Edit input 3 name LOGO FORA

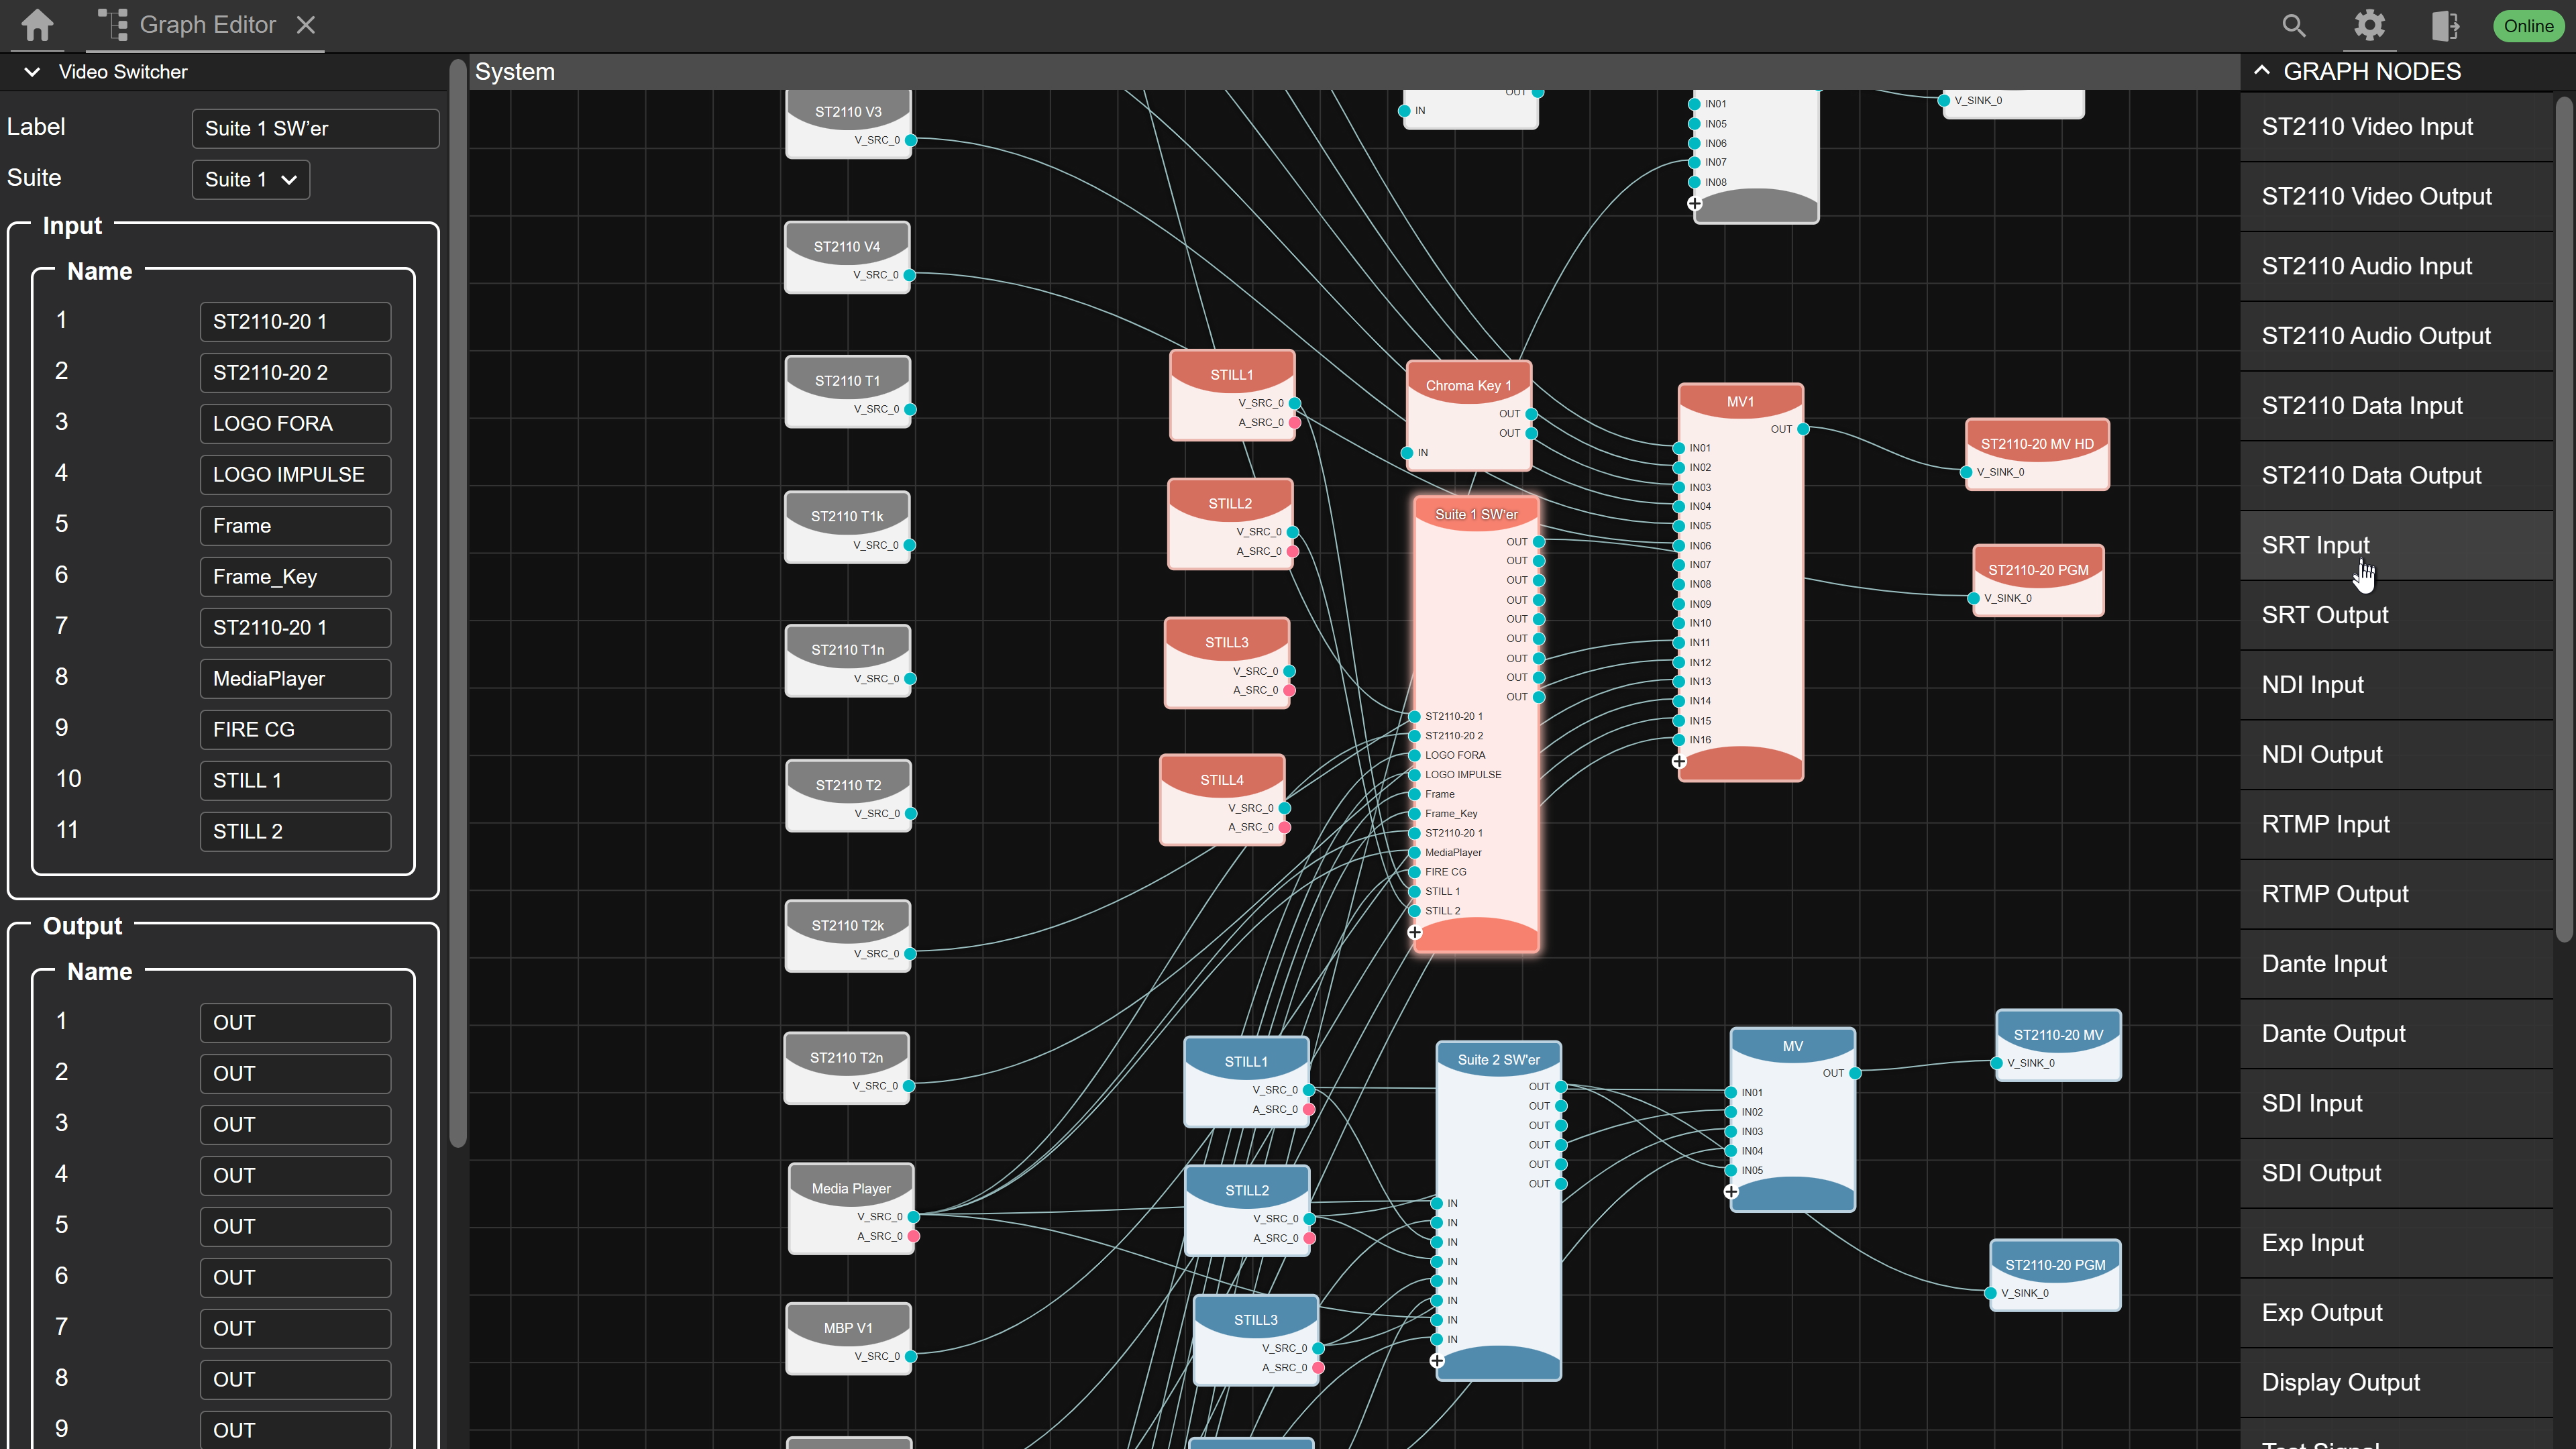(x=295, y=423)
